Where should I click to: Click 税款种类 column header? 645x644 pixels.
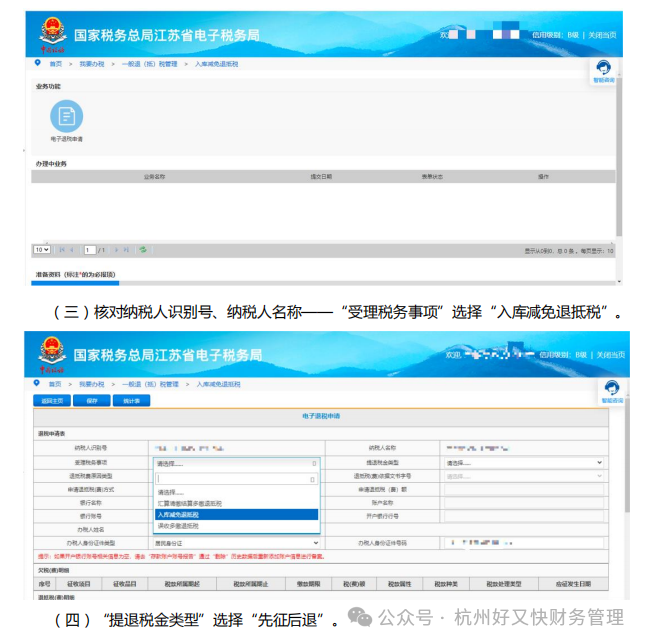pyautogui.click(x=446, y=584)
